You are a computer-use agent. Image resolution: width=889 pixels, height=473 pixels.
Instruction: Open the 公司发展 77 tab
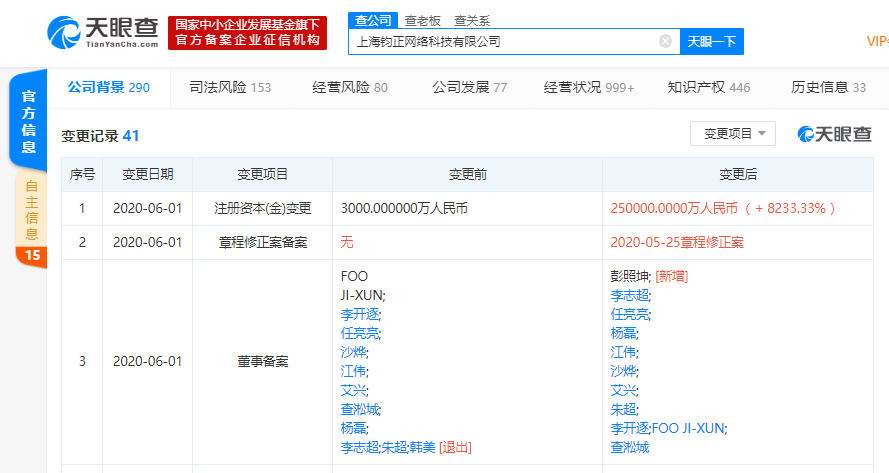tap(469, 87)
